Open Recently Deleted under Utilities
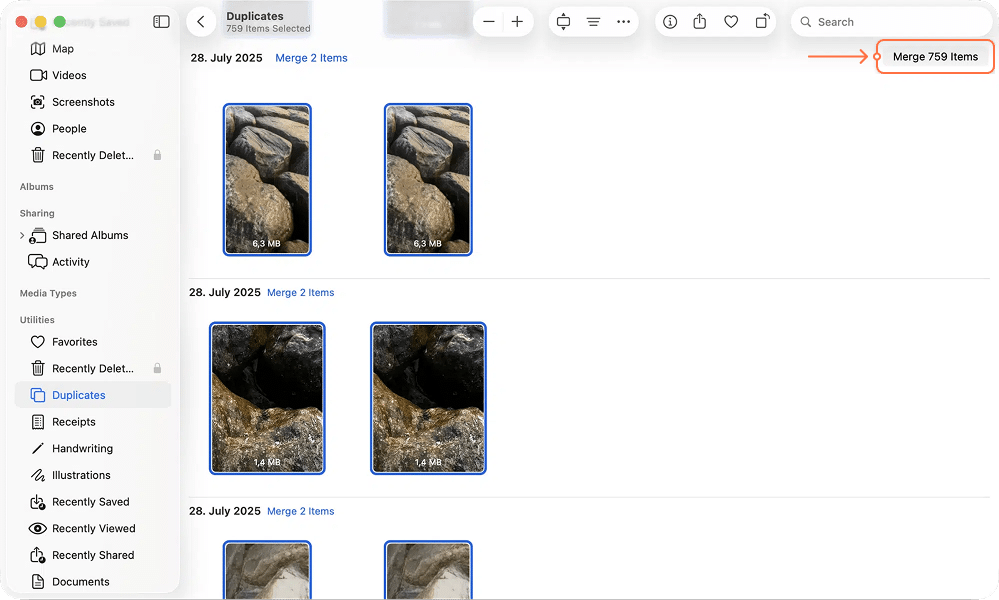Viewport: 999px width, 600px height. 92,369
